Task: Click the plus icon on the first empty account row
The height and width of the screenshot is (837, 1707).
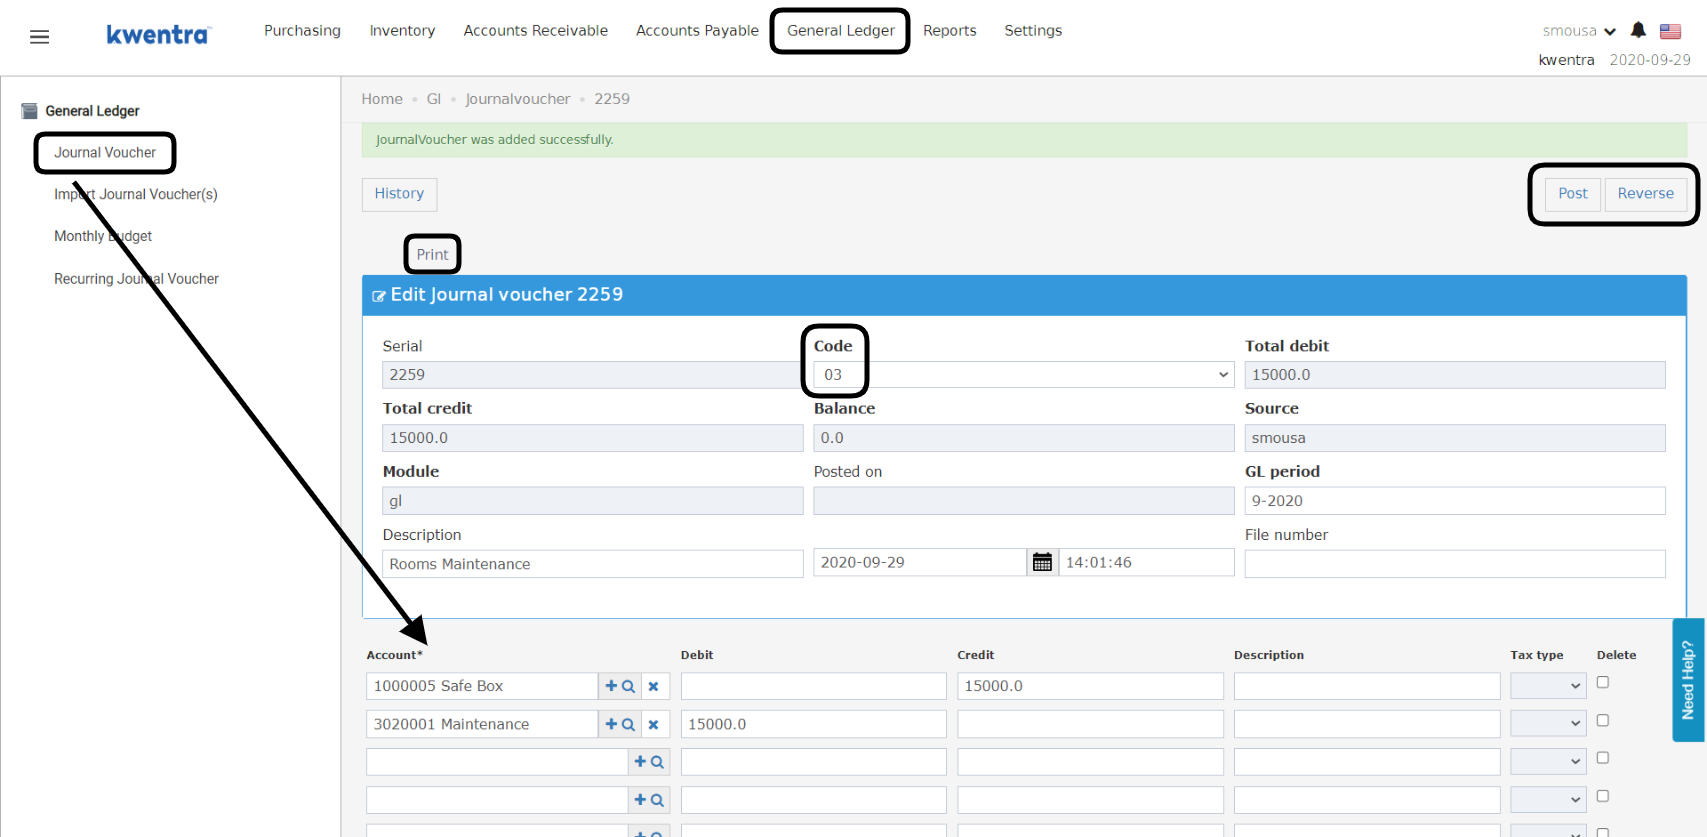Action: (x=640, y=762)
